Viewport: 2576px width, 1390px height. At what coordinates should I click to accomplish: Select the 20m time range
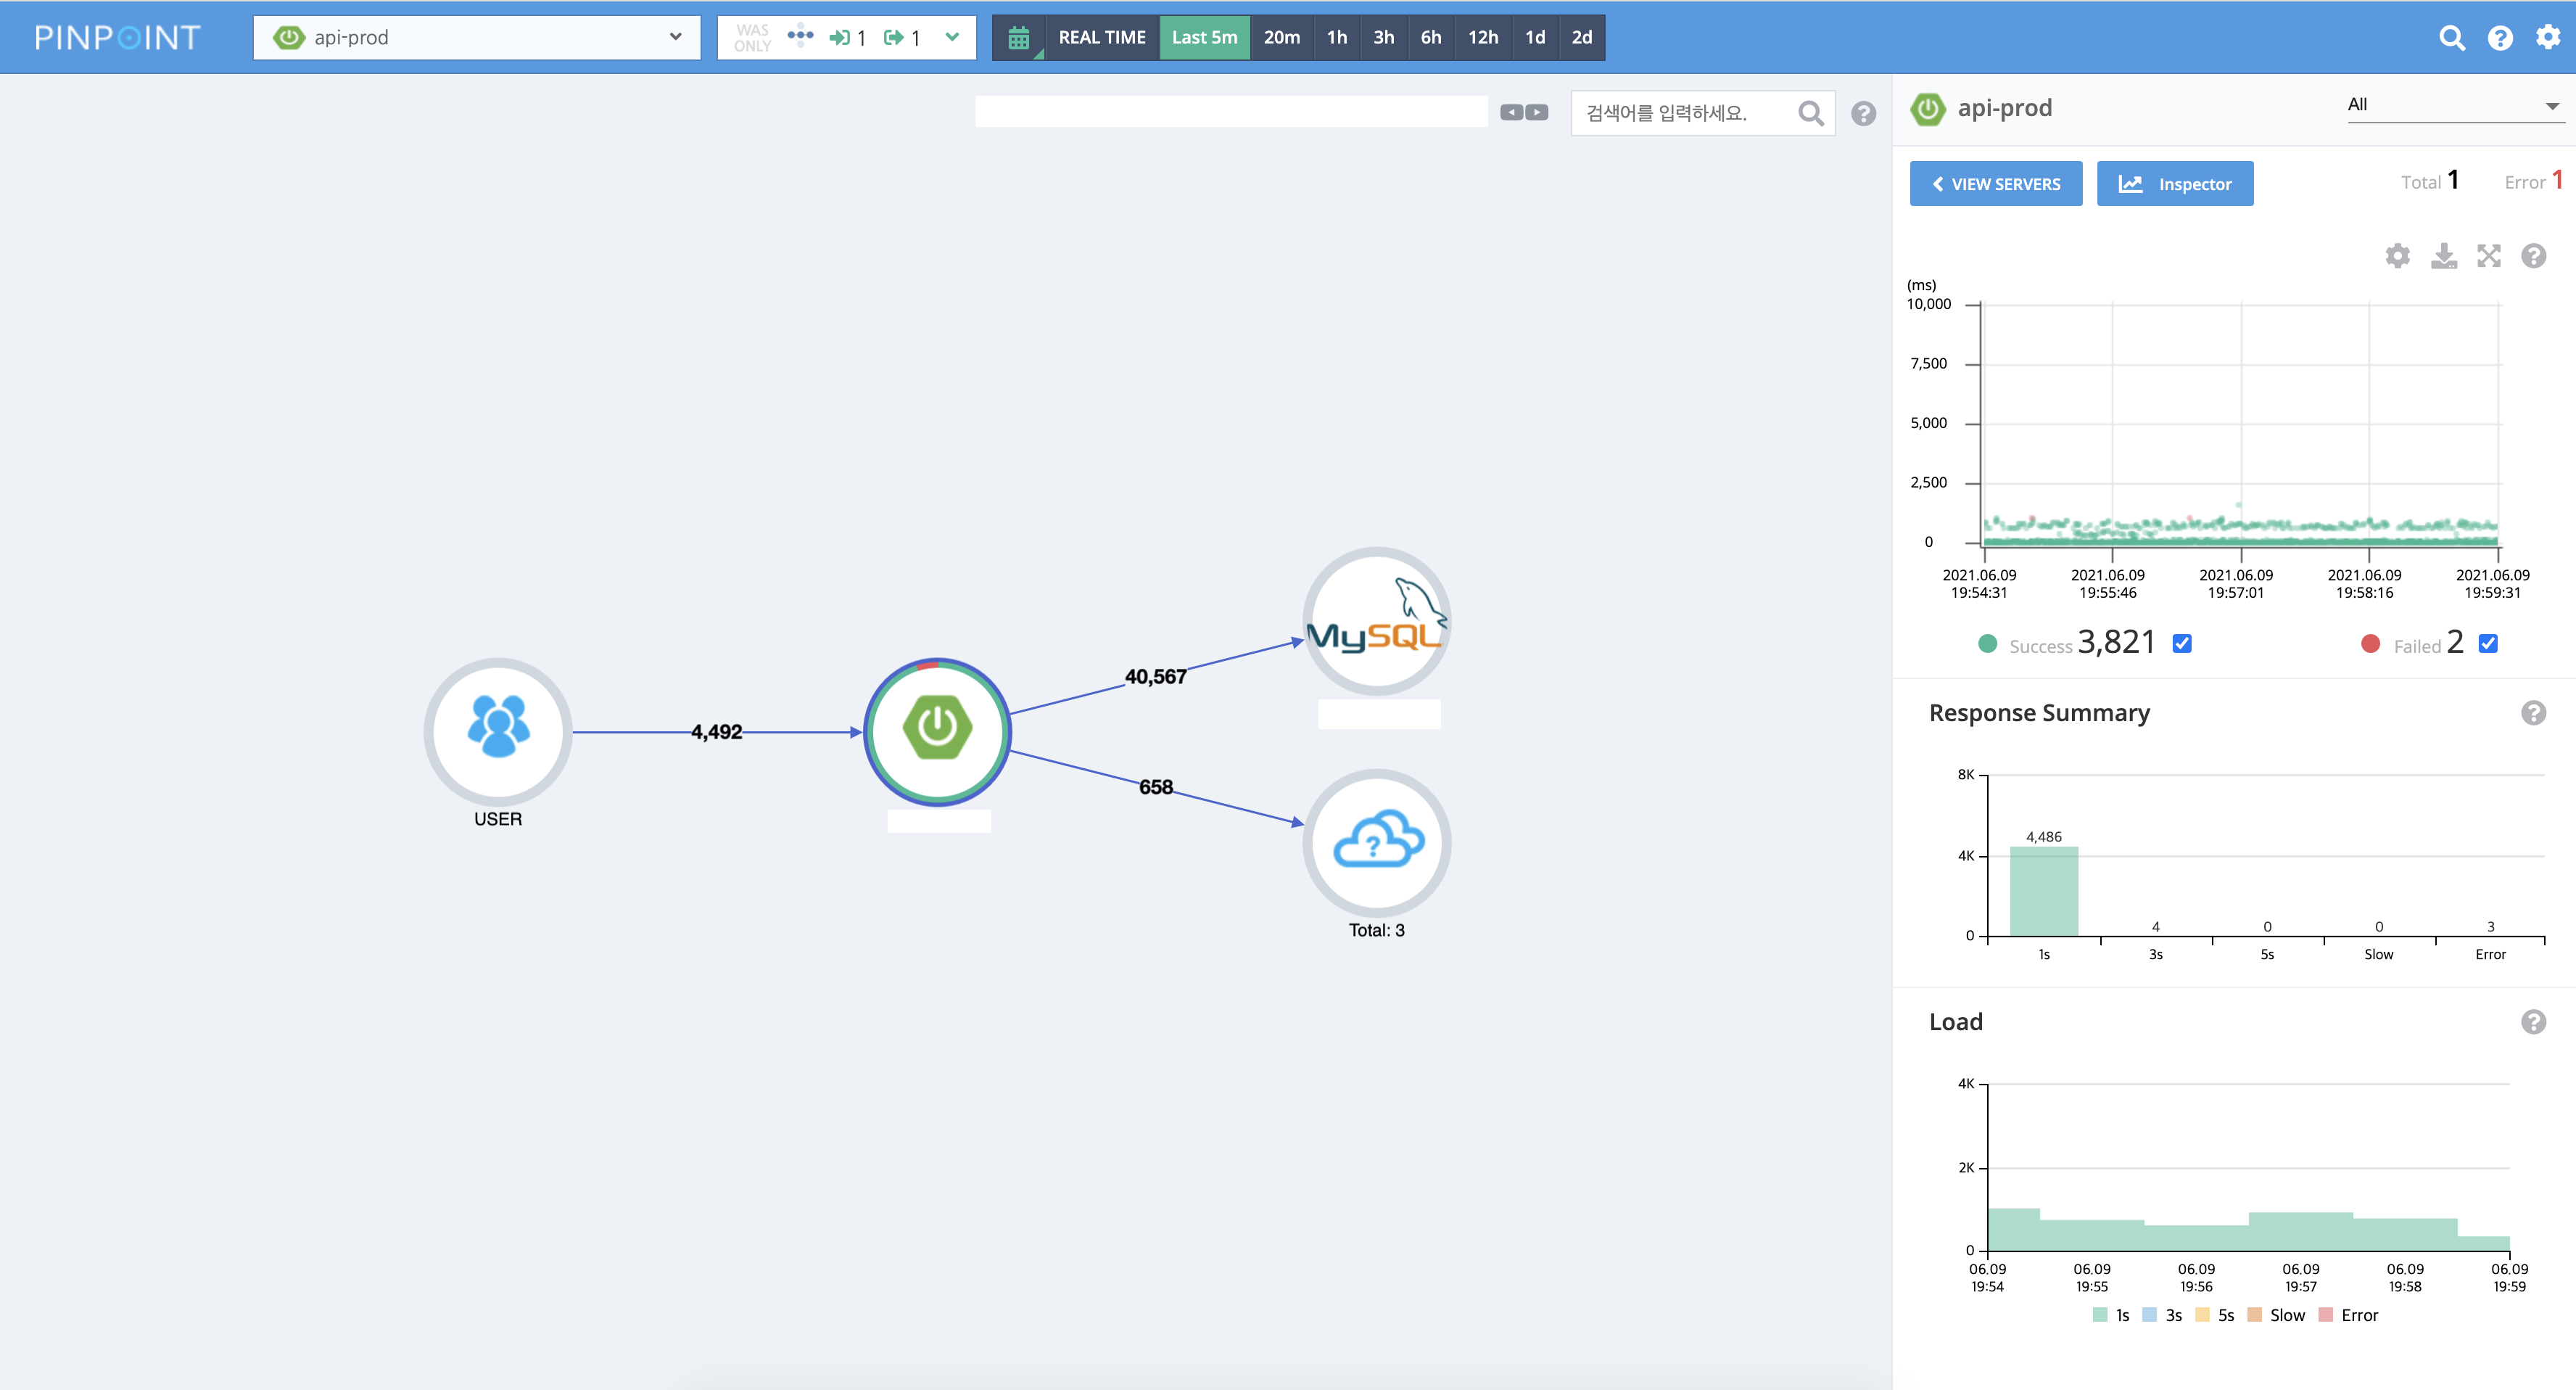(1281, 38)
